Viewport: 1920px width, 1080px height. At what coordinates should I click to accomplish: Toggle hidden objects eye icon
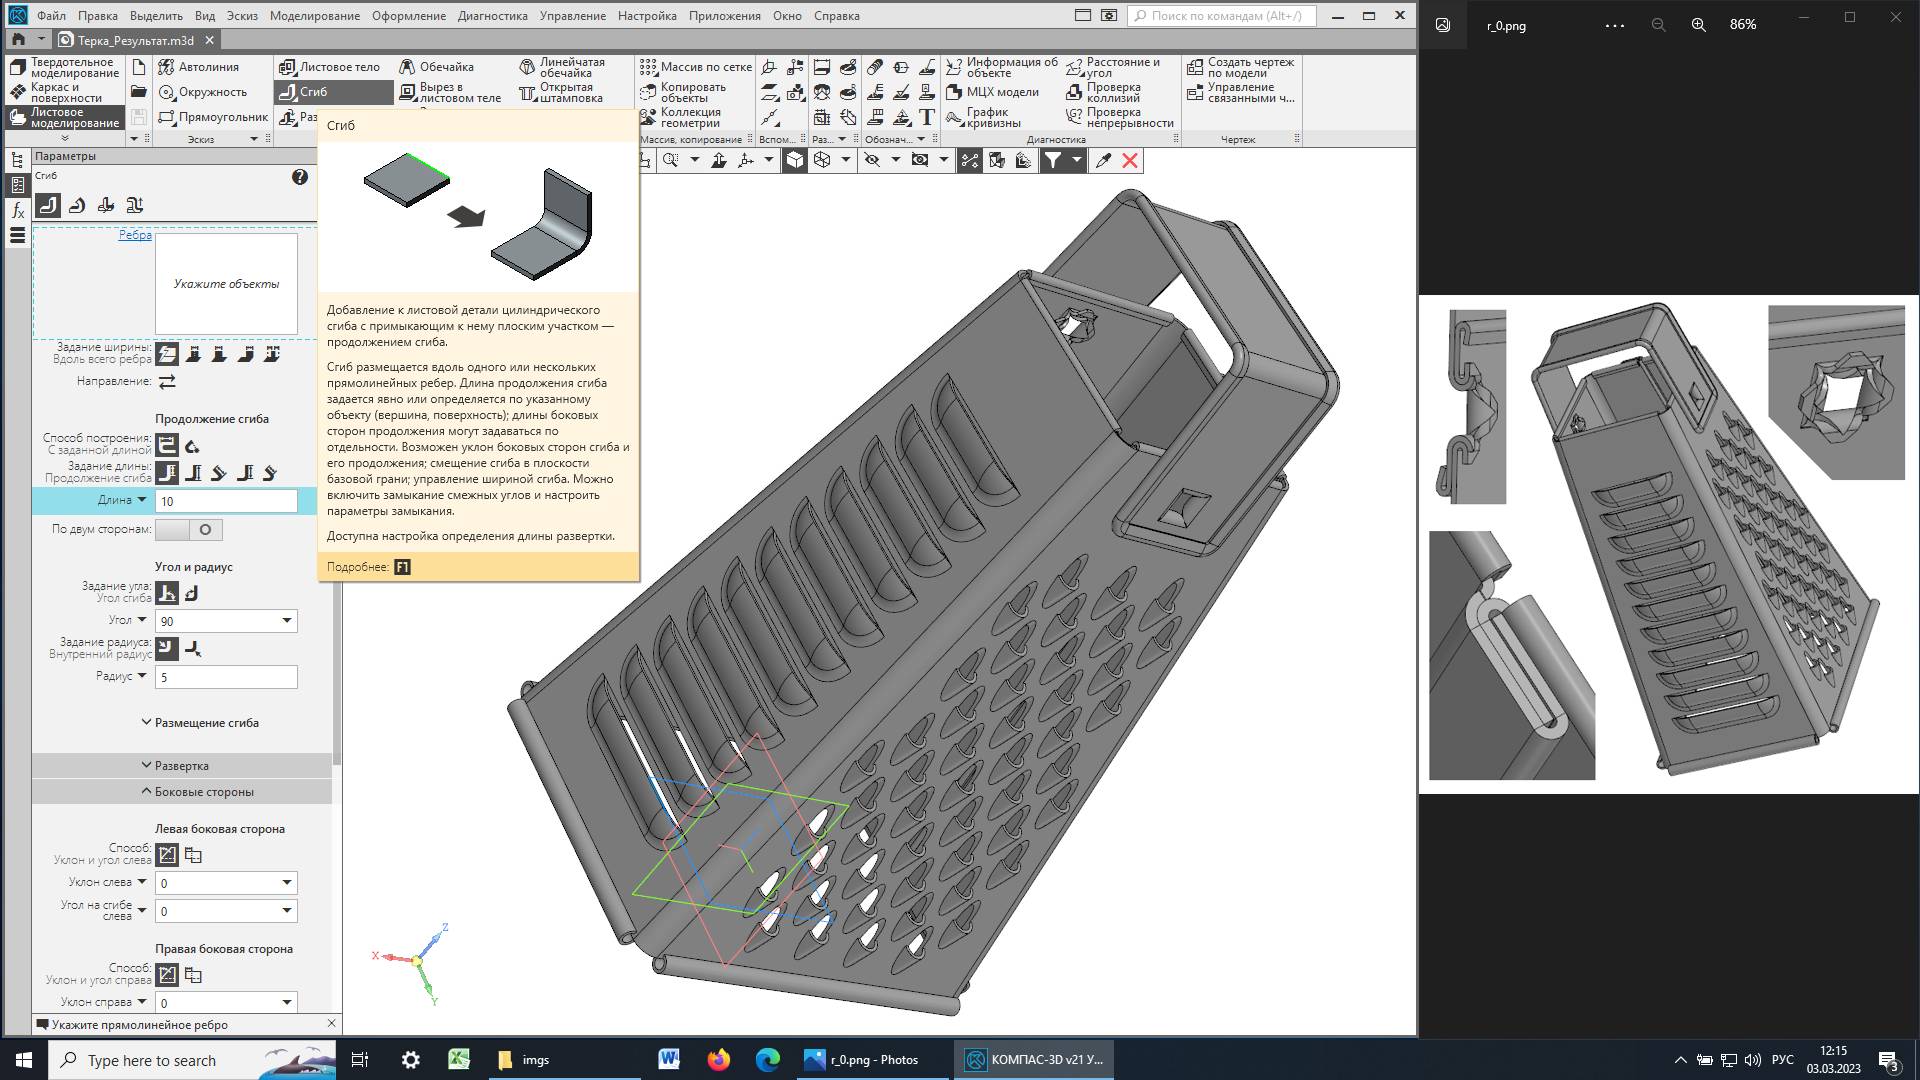[x=872, y=161]
